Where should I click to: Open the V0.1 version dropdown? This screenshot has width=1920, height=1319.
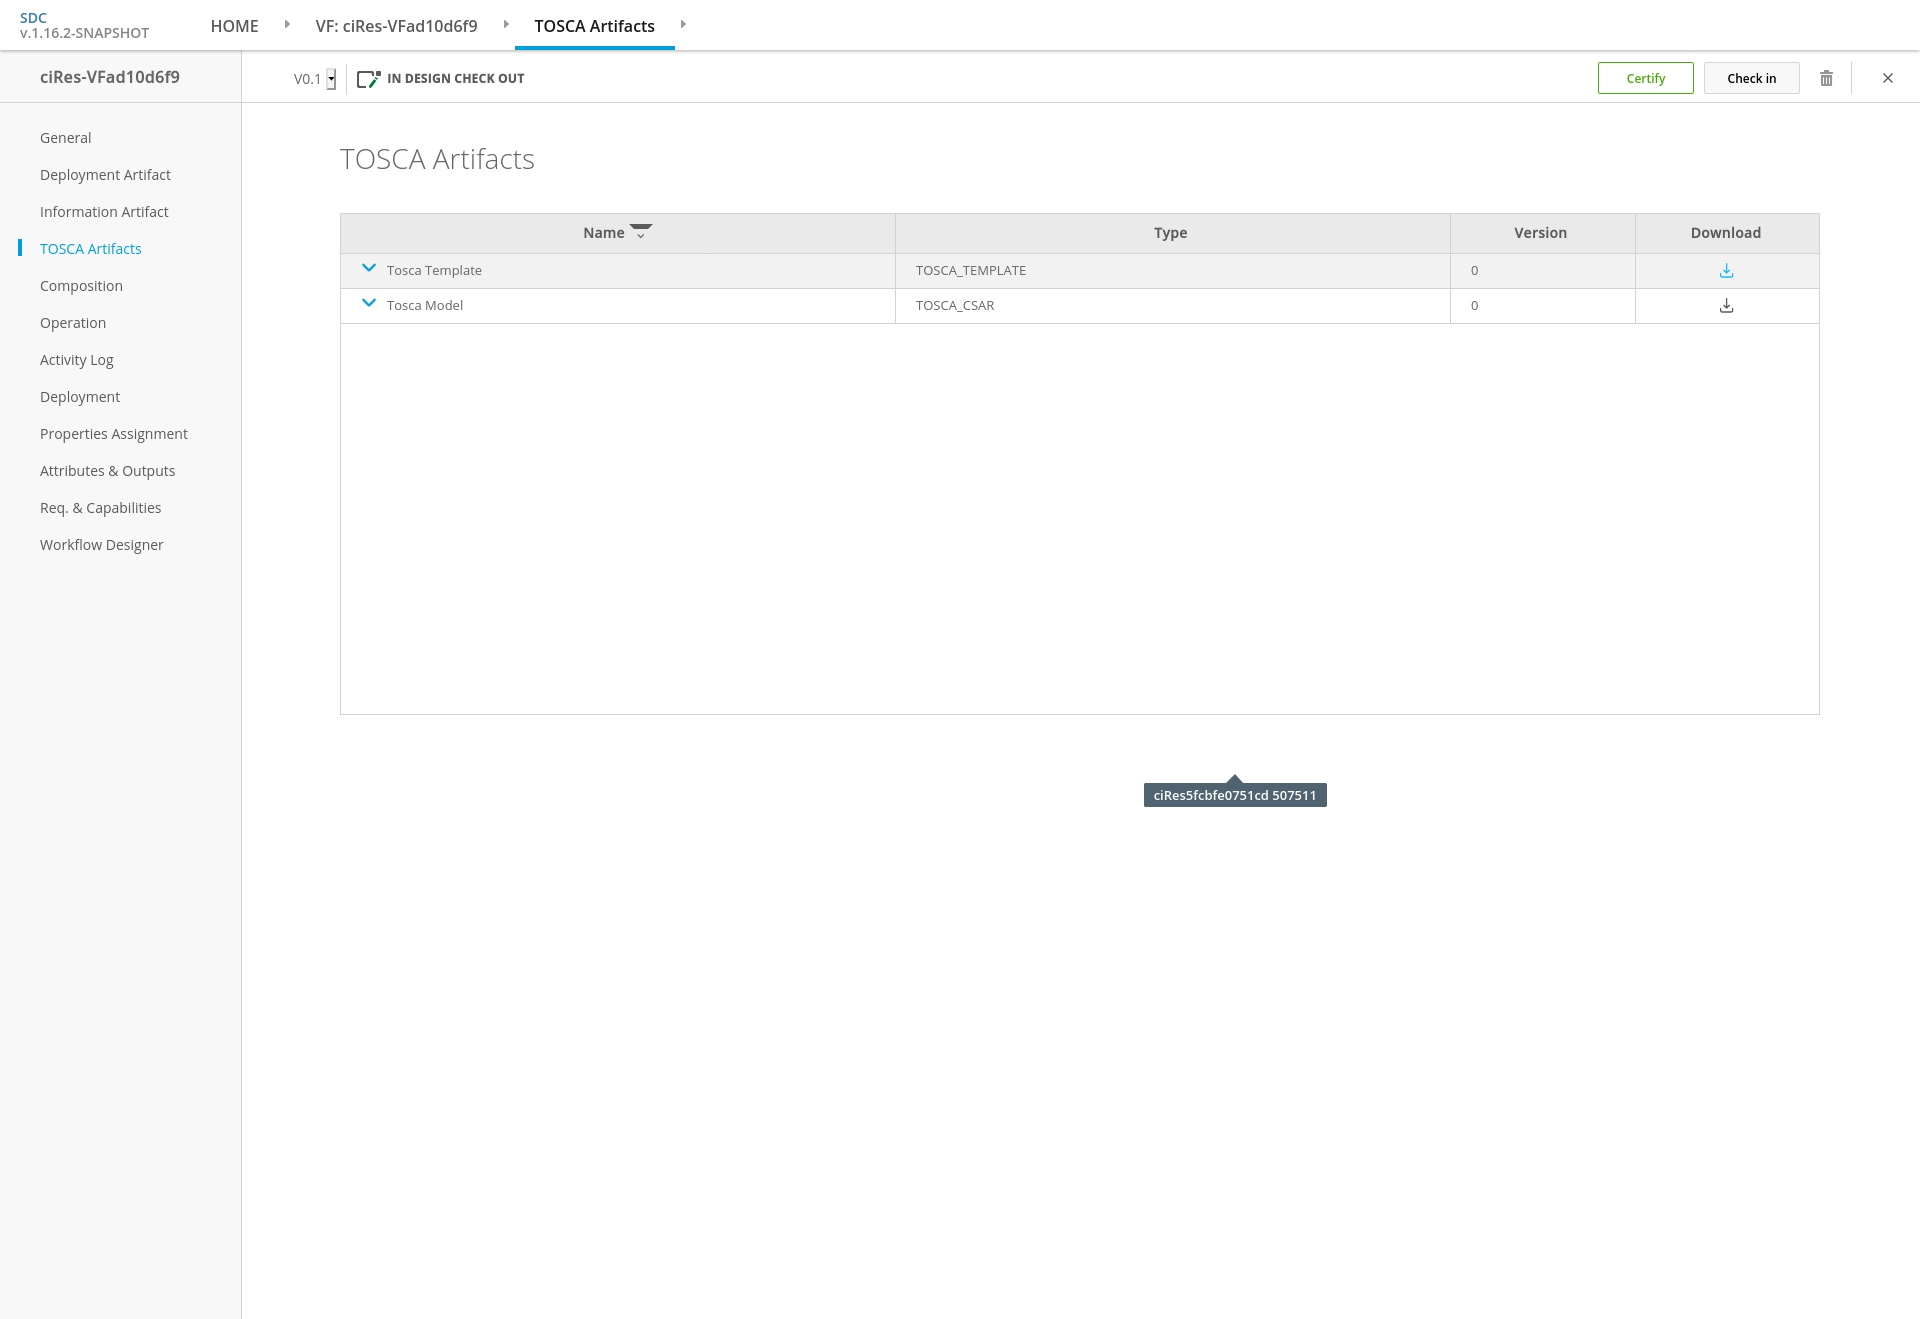pyautogui.click(x=331, y=79)
